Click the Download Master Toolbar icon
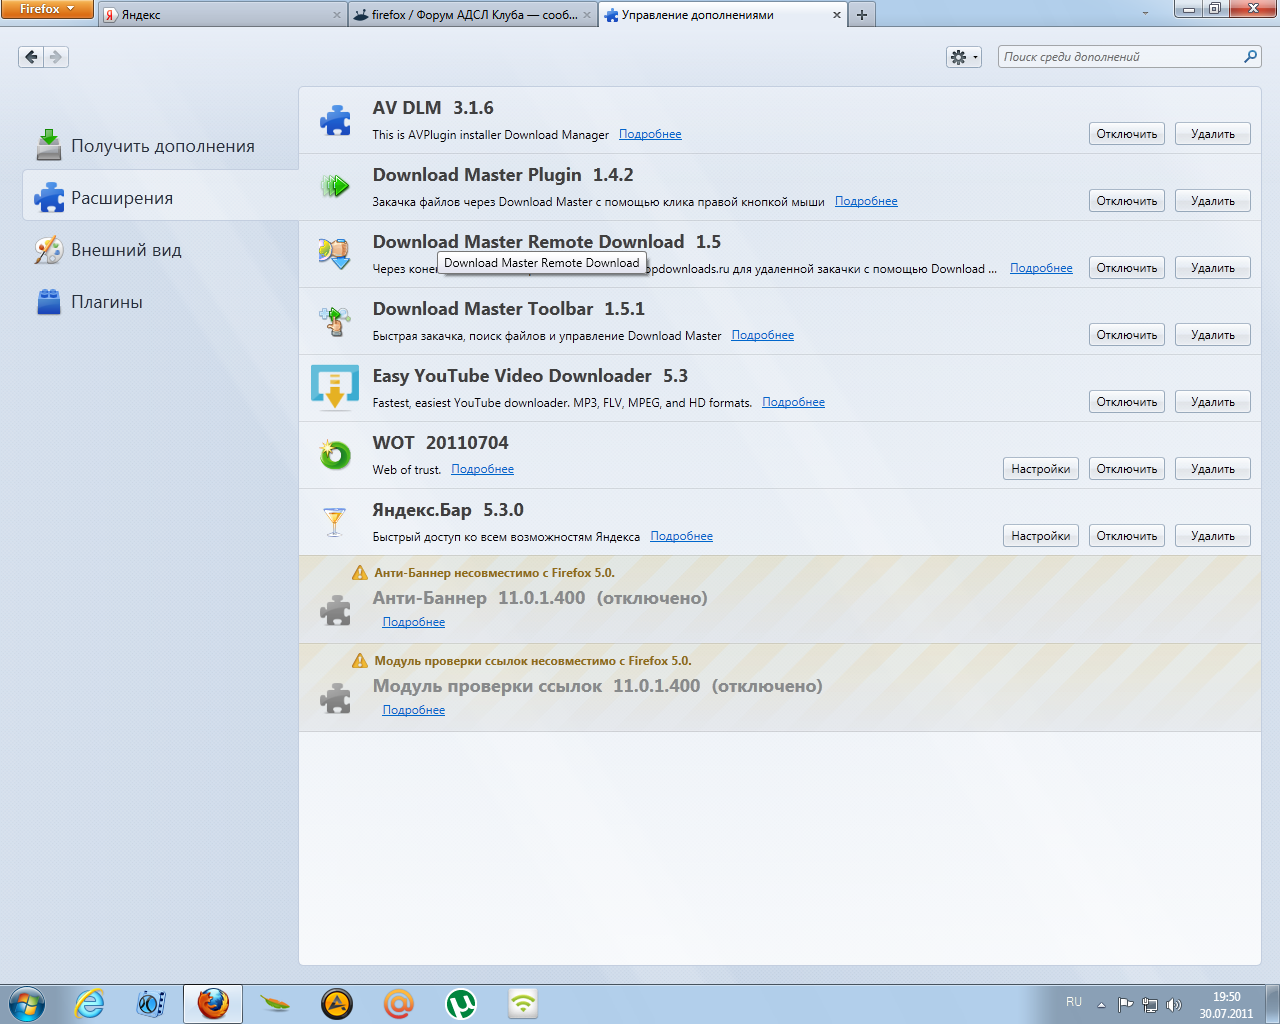Screen dimensions: 1280x1024 click(x=335, y=321)
